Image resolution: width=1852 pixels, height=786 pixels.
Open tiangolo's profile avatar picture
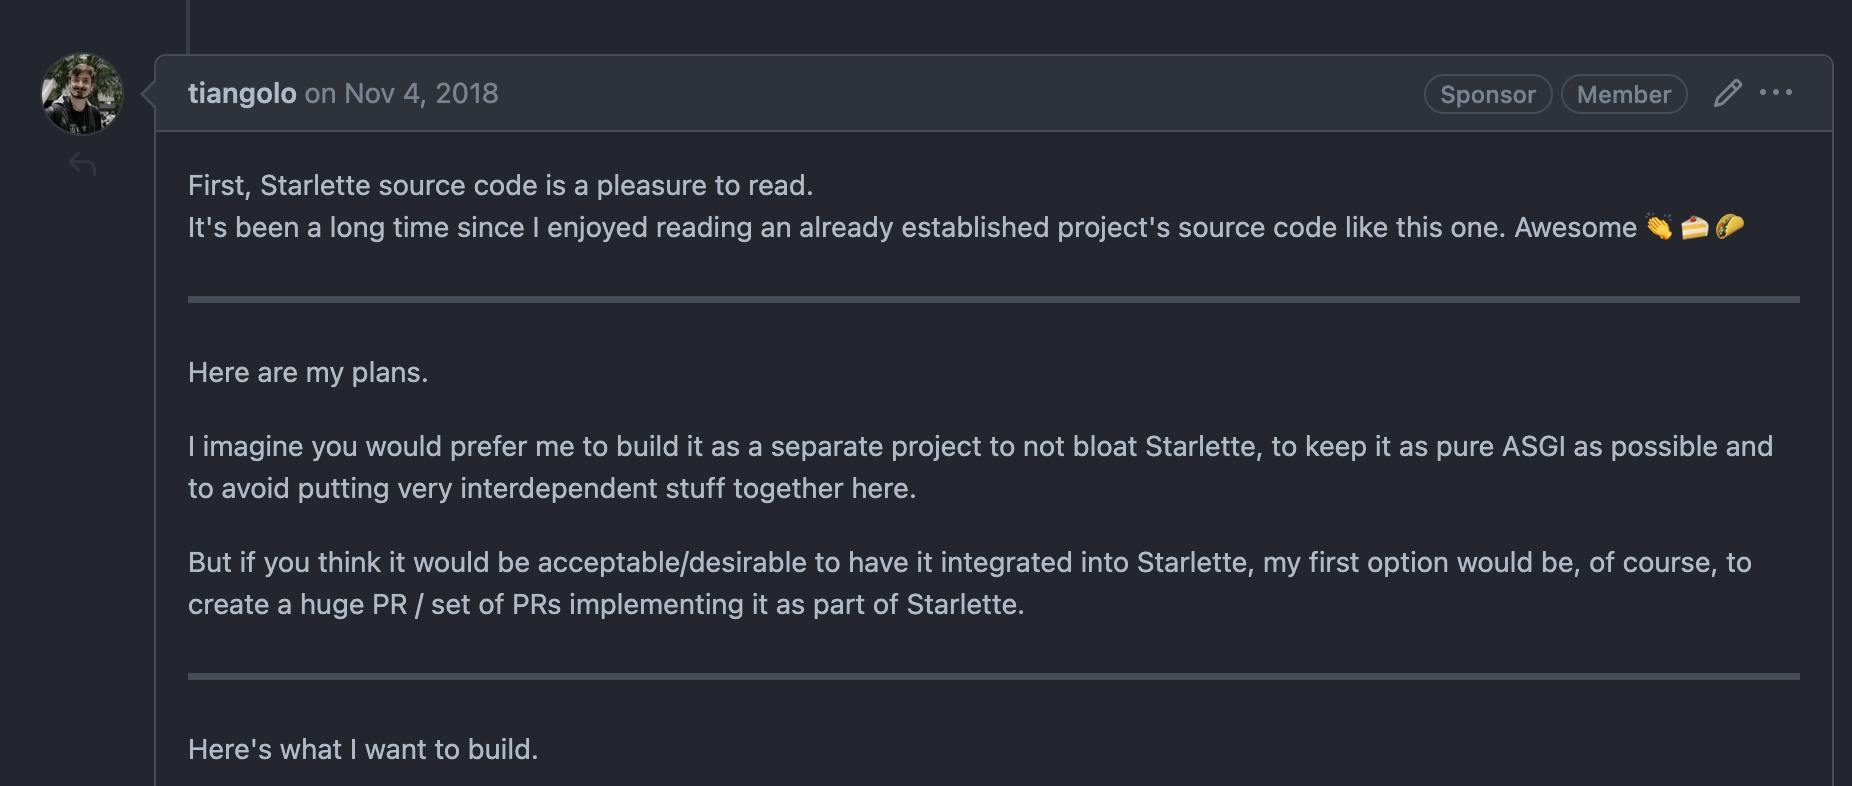(x=82, y=94)
